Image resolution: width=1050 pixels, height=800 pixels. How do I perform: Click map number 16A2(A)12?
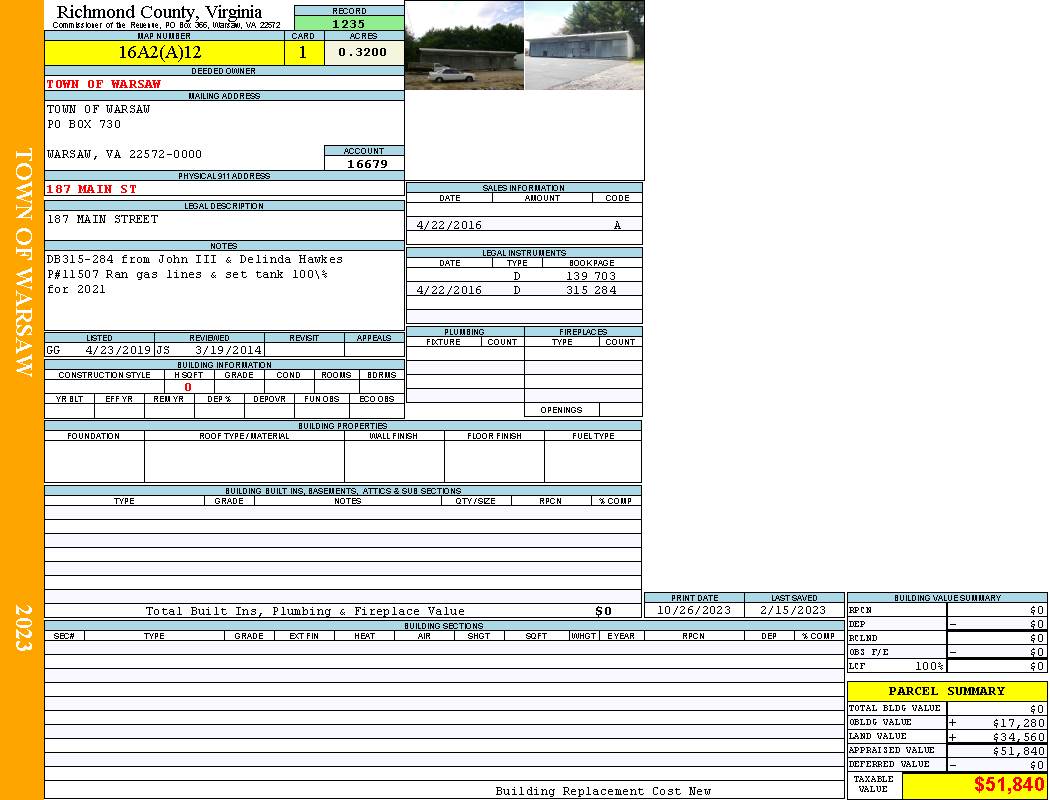click(x=160, y=53)
